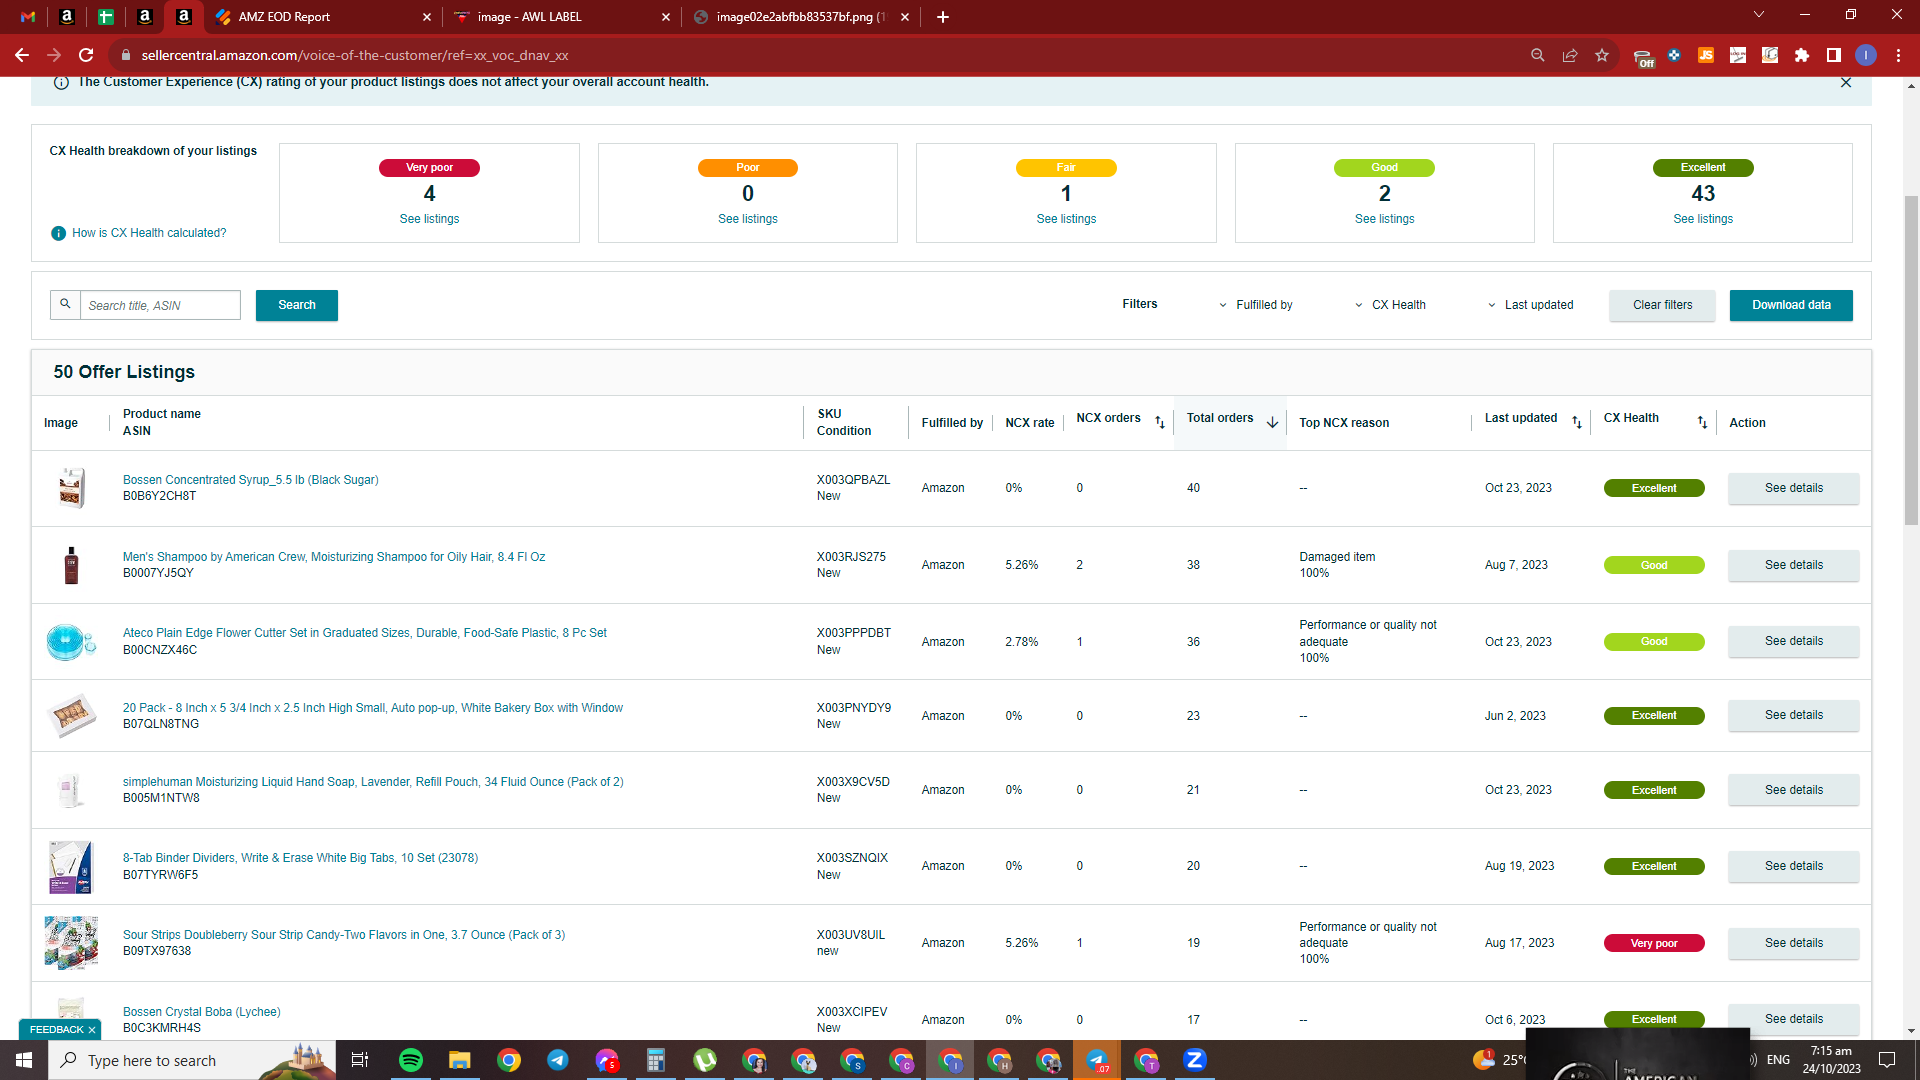
Task: Open the Extensions puzzle menu
Action: tap(1802, 55)
